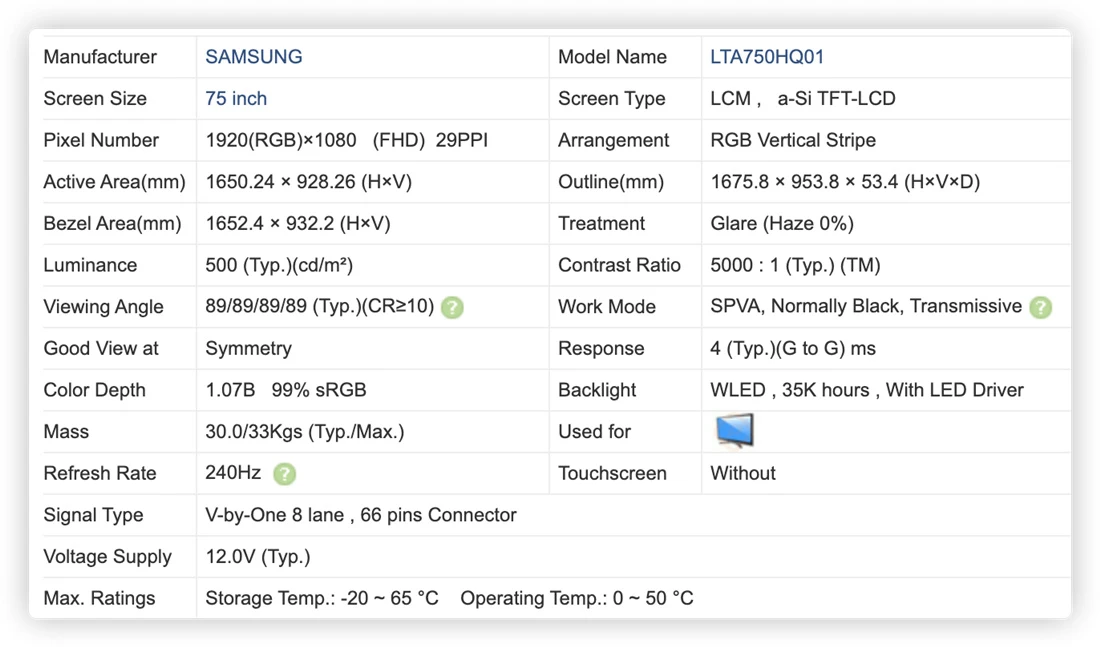
Task: Select the Manufacturer label cell
Action: pyautogui.click(x=100, y=57)
